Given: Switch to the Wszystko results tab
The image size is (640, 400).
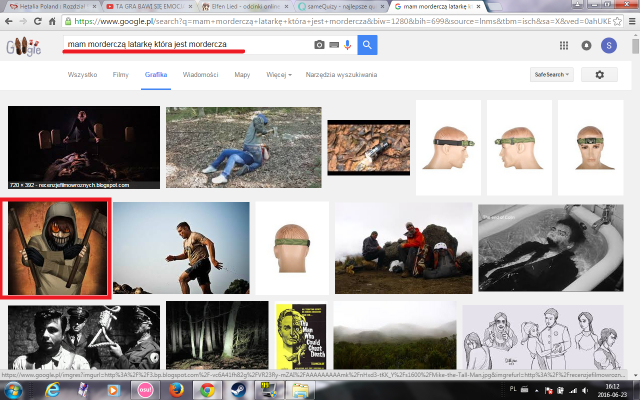Looking at the screenshot, I should 82,75.
